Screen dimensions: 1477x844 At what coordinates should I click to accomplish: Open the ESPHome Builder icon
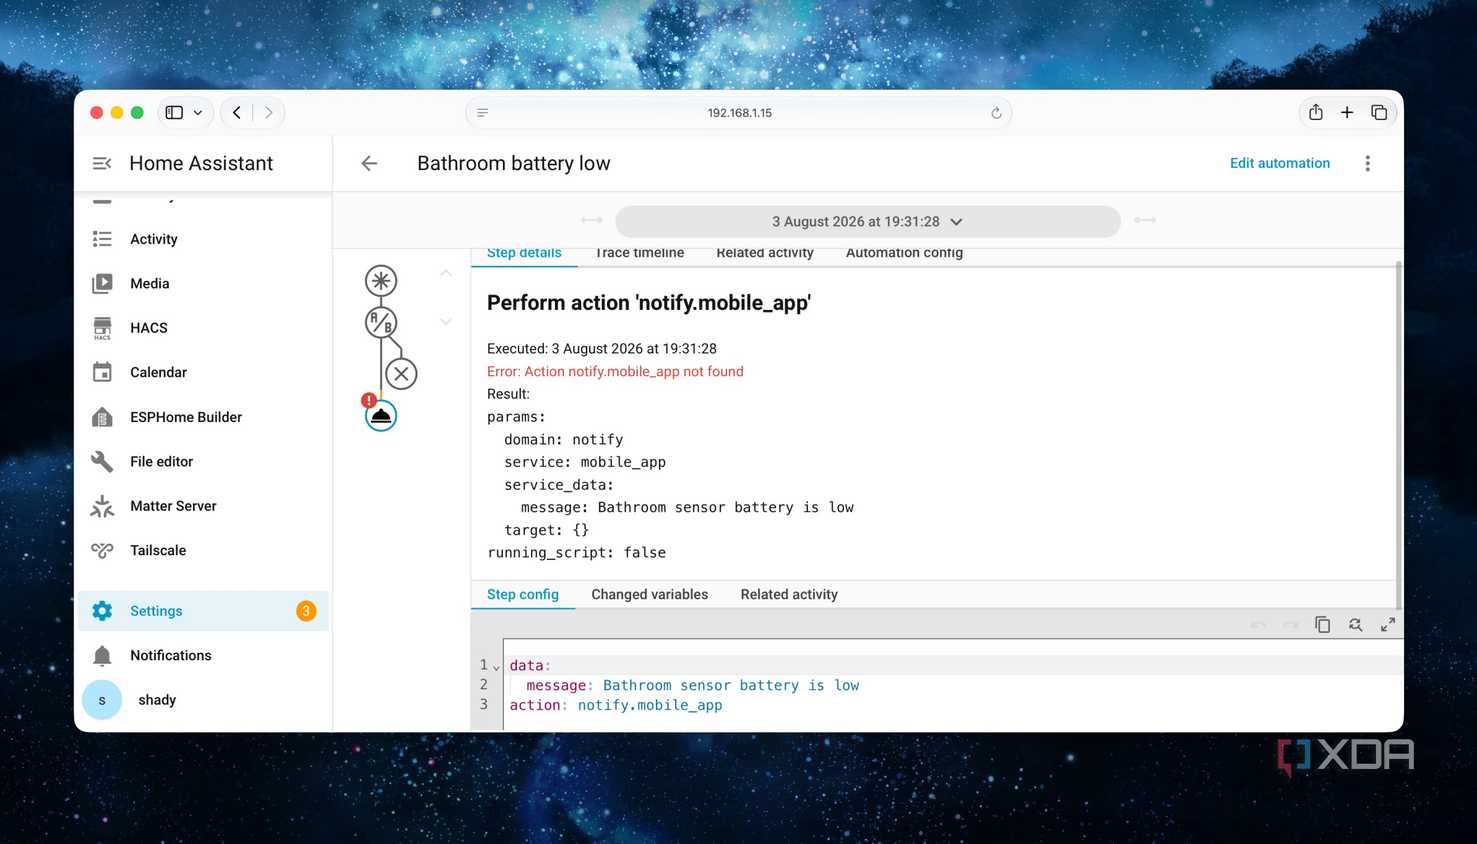(102, 417)
